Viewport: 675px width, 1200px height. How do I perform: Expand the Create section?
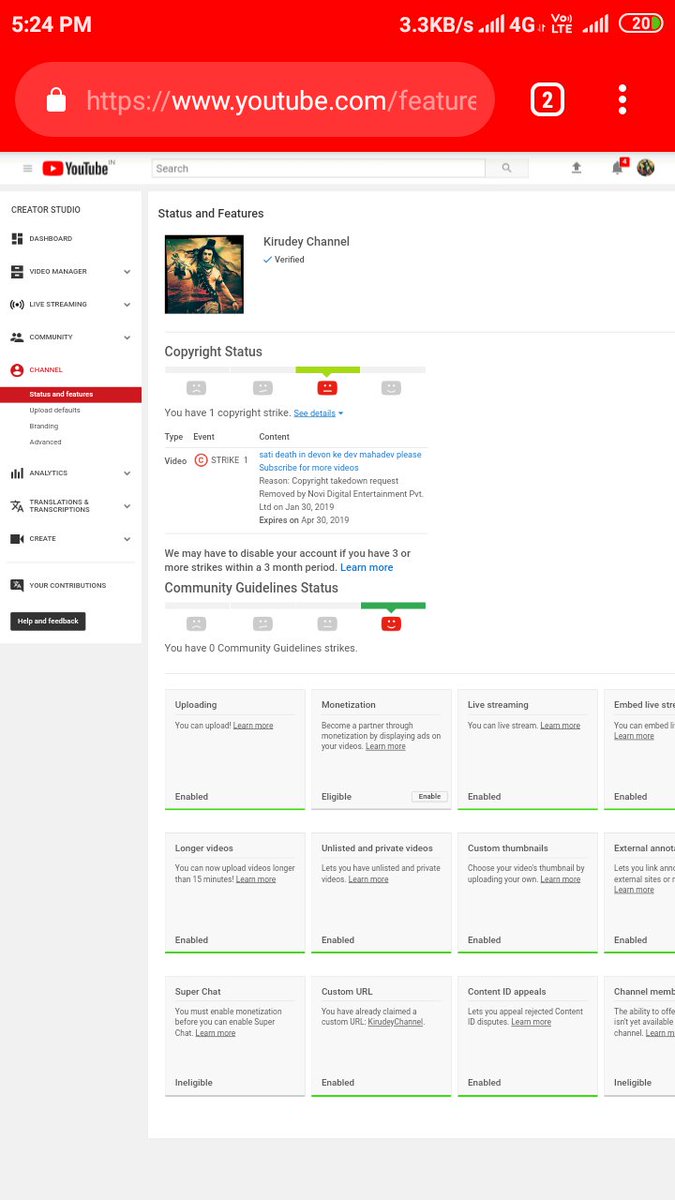point(127,539)
